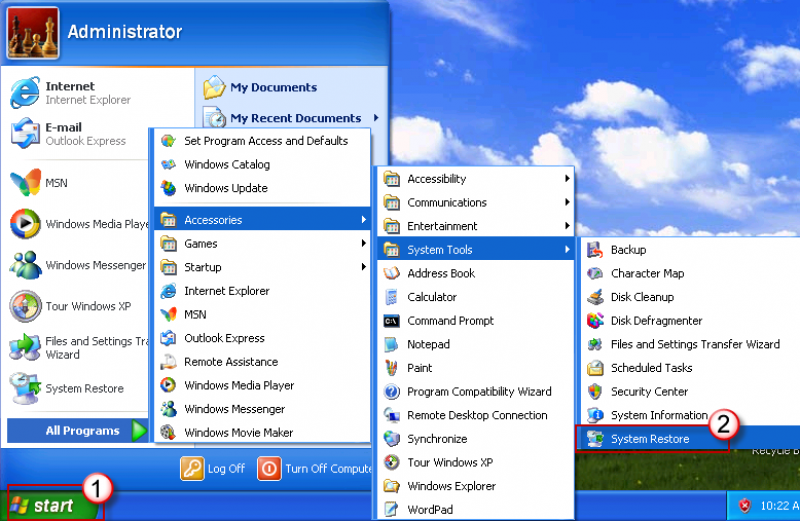This screenshot has width=800, height=521.
Task: Expand the Accessibility submenu arrow
Action: 567,179
